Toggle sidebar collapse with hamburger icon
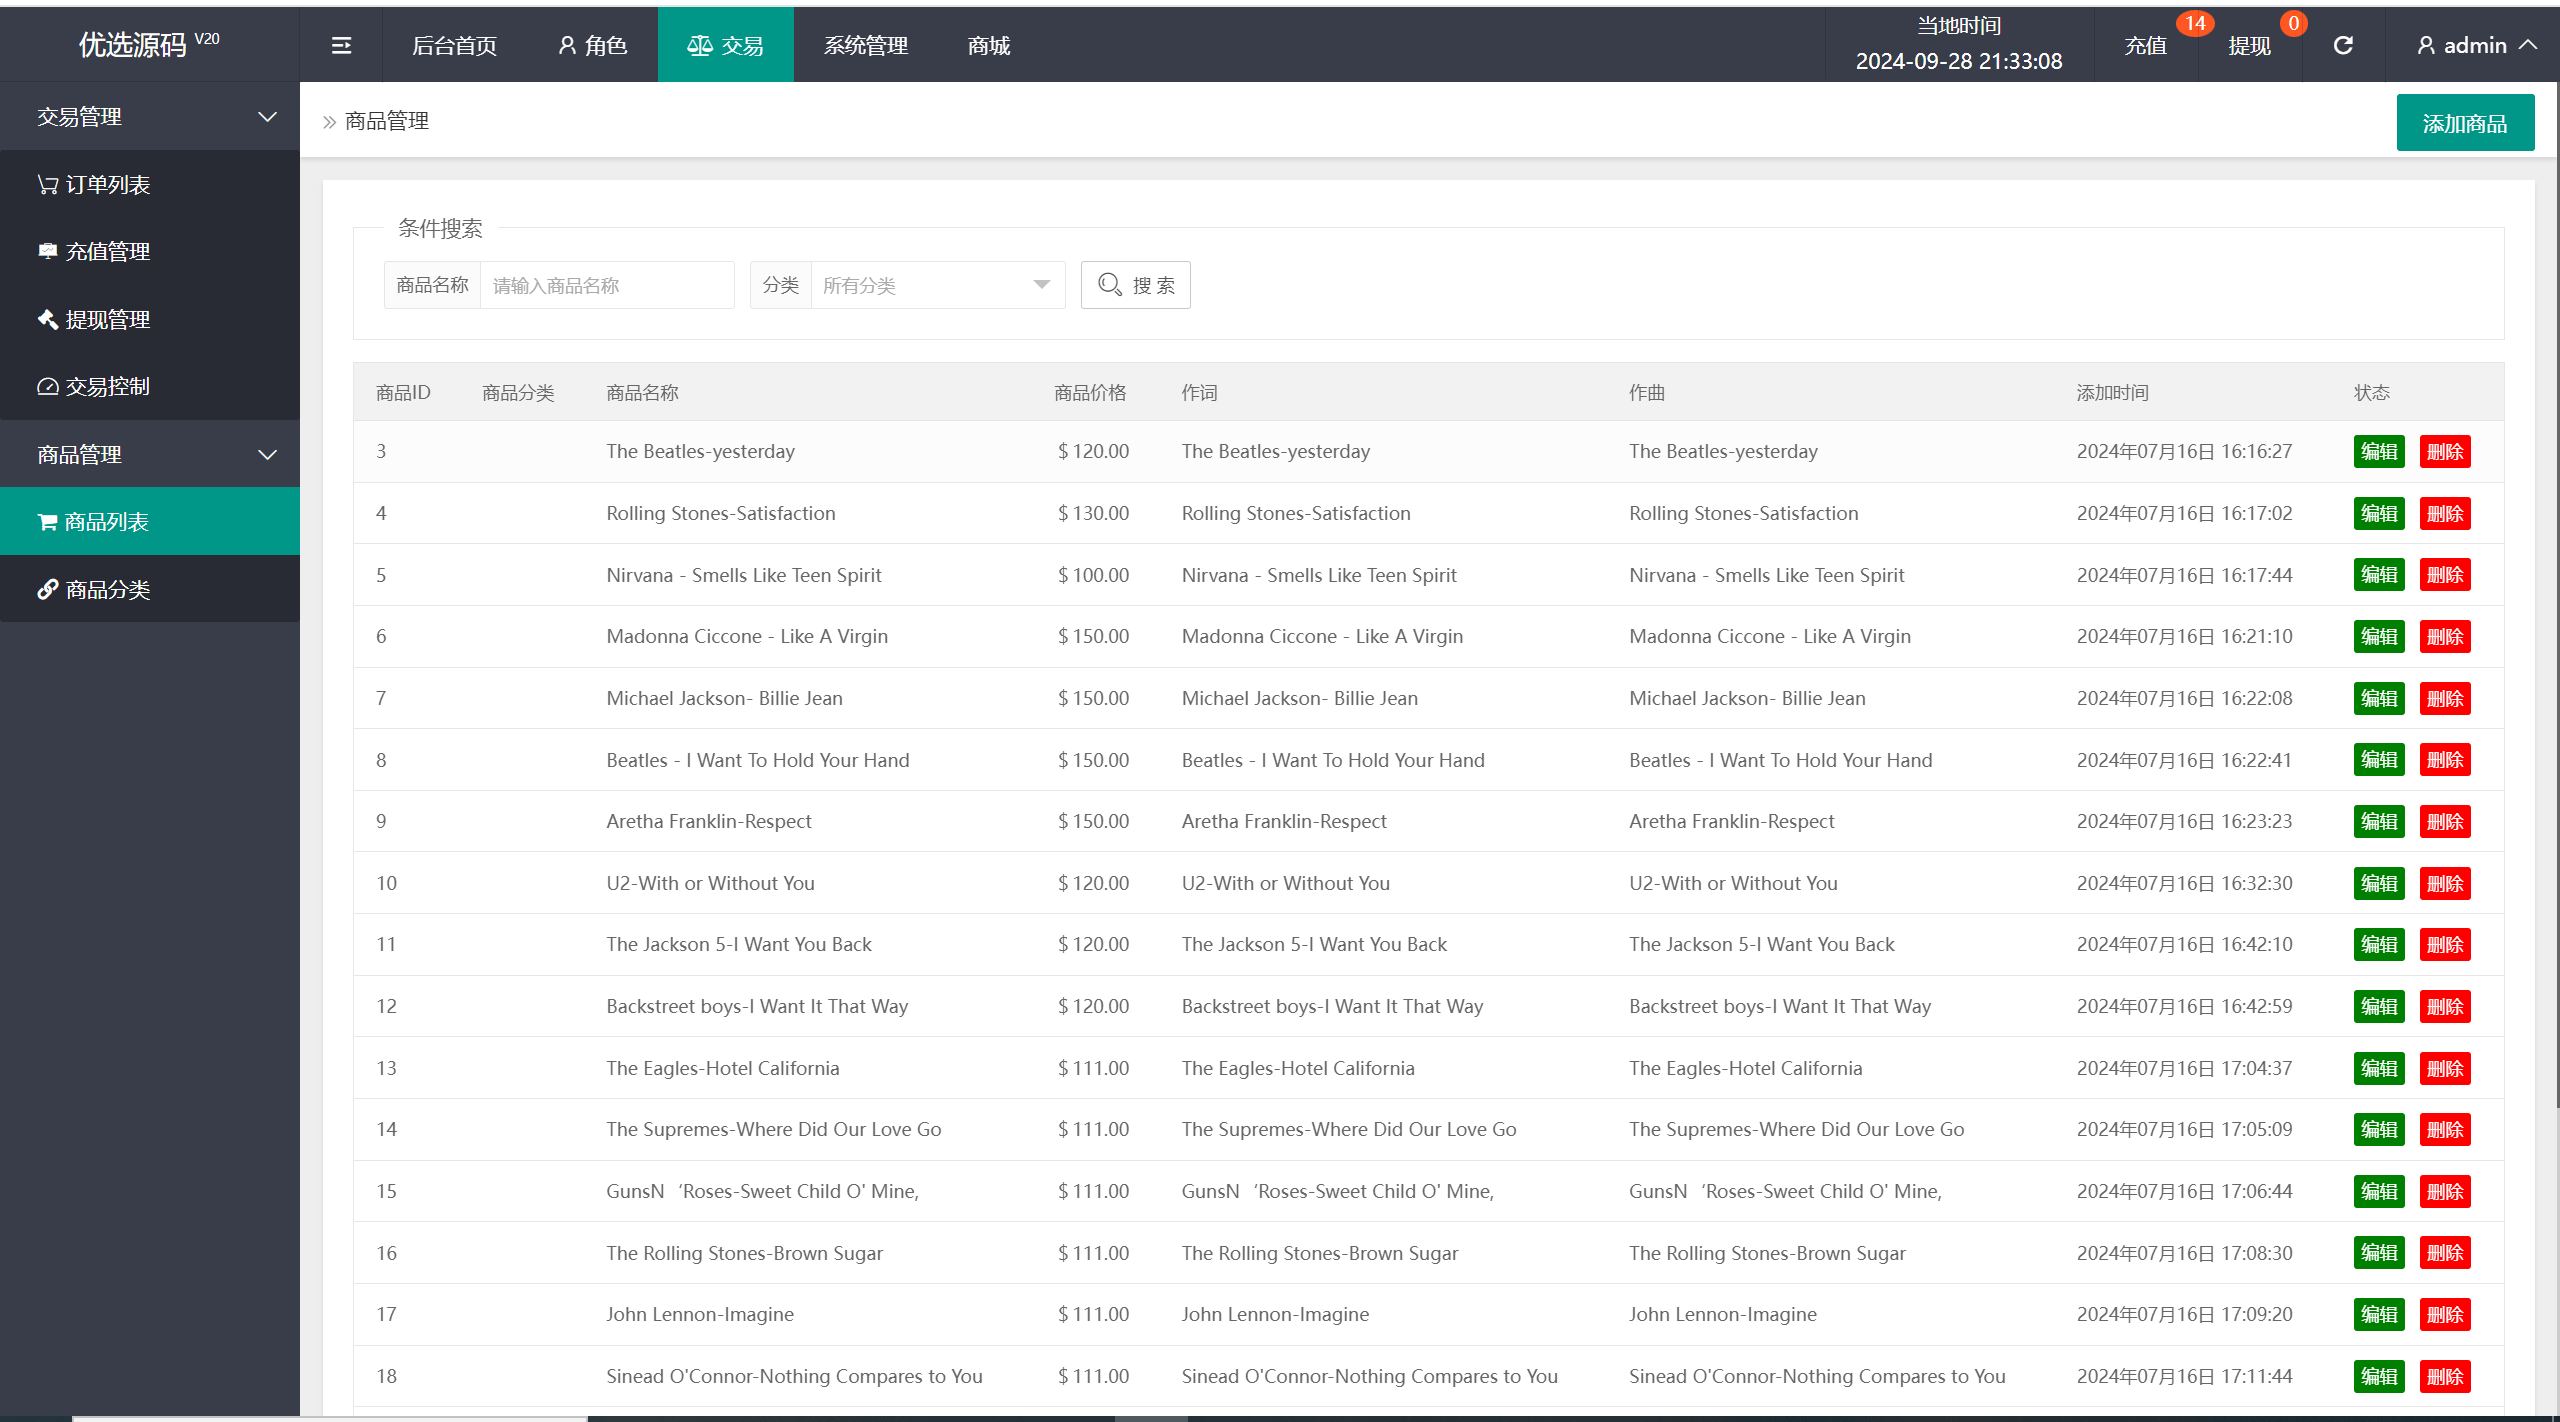Screen dimensions: 2560x1422 [336, 44]
